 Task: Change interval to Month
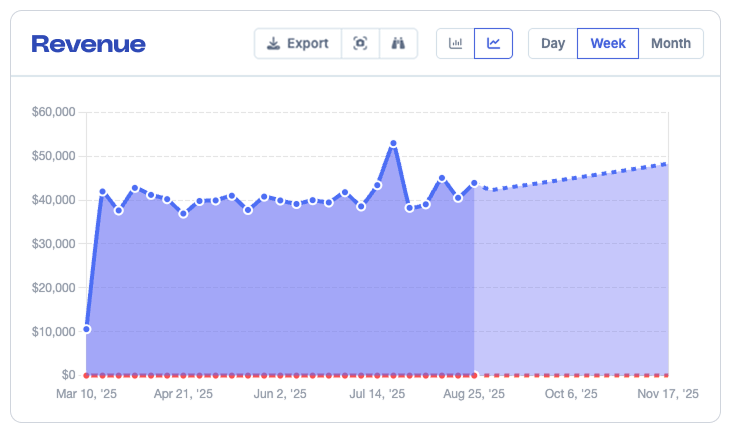[x=670, y=44]
